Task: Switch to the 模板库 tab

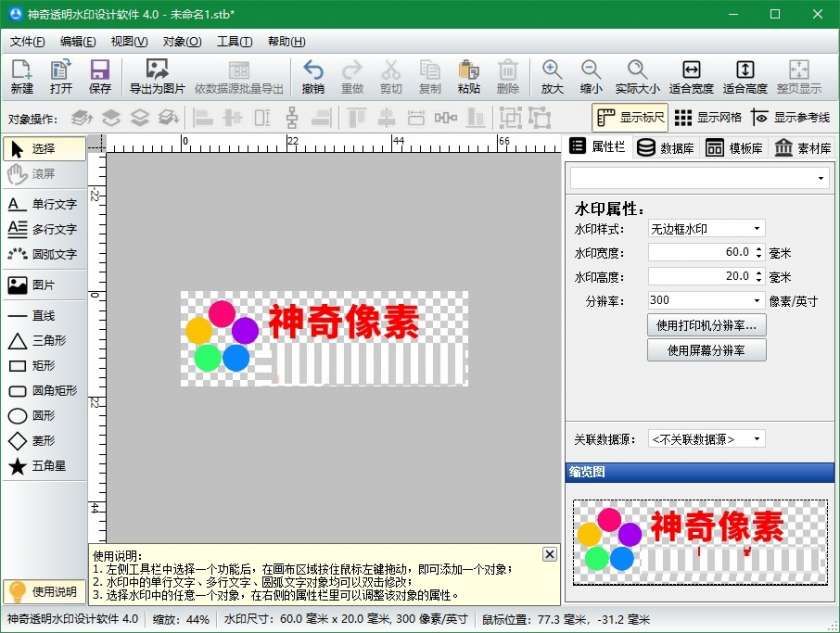Action: tap(734, 148)
